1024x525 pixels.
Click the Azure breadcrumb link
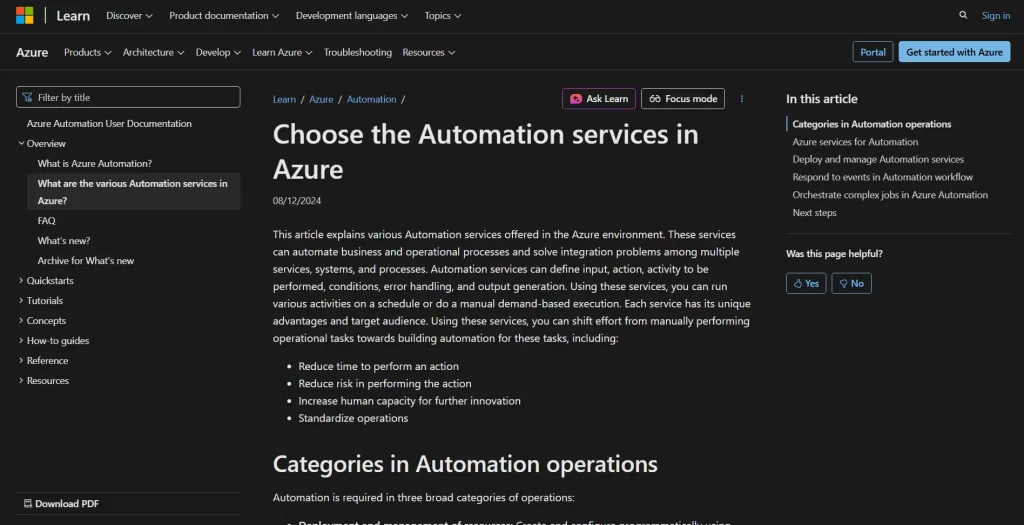point(321,99)
